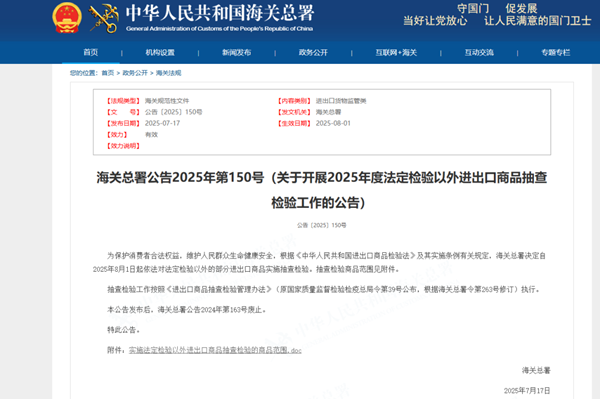The height and width of the screenshot is (399, 600).
Task: Click the paragraph starting 为保护消费者合法权益
Action: pos(320,262)
